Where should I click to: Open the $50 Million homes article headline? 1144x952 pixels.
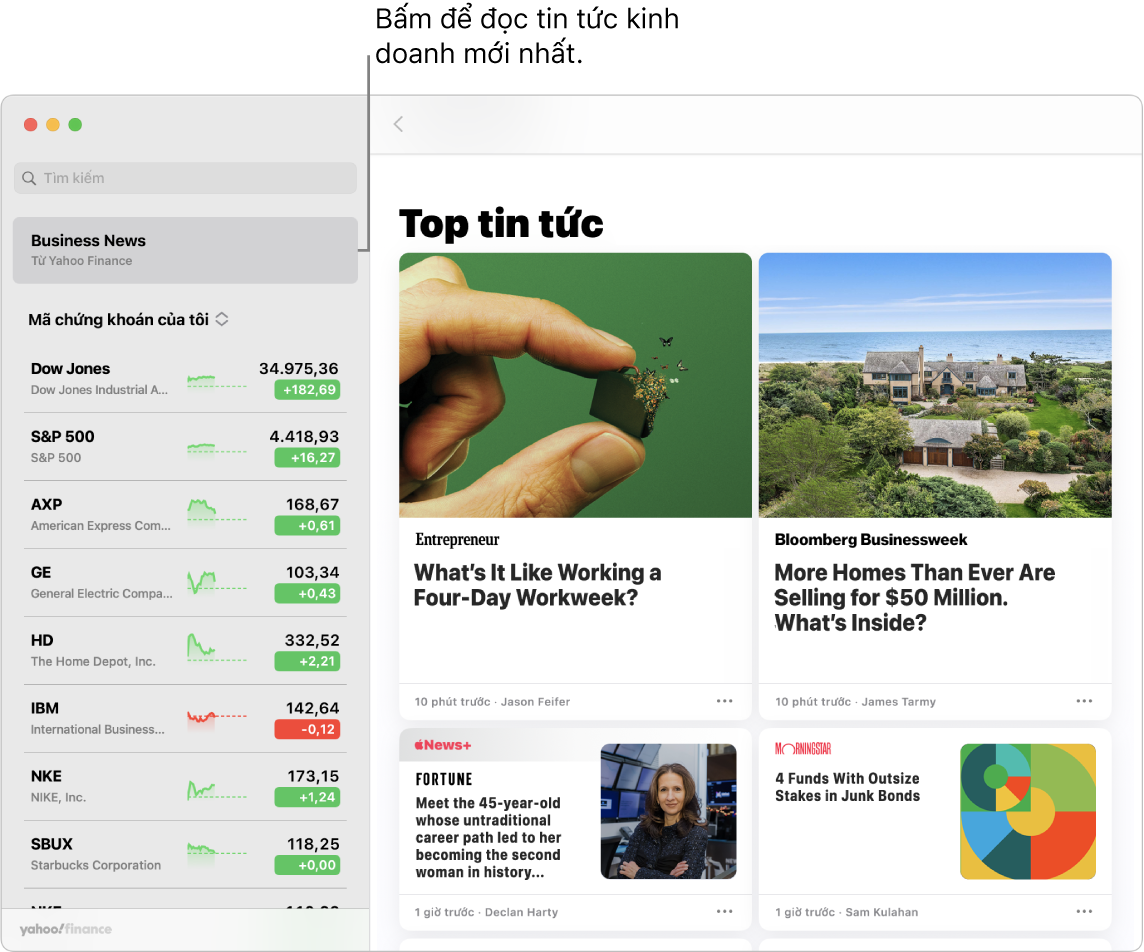[x=914, y=597]
